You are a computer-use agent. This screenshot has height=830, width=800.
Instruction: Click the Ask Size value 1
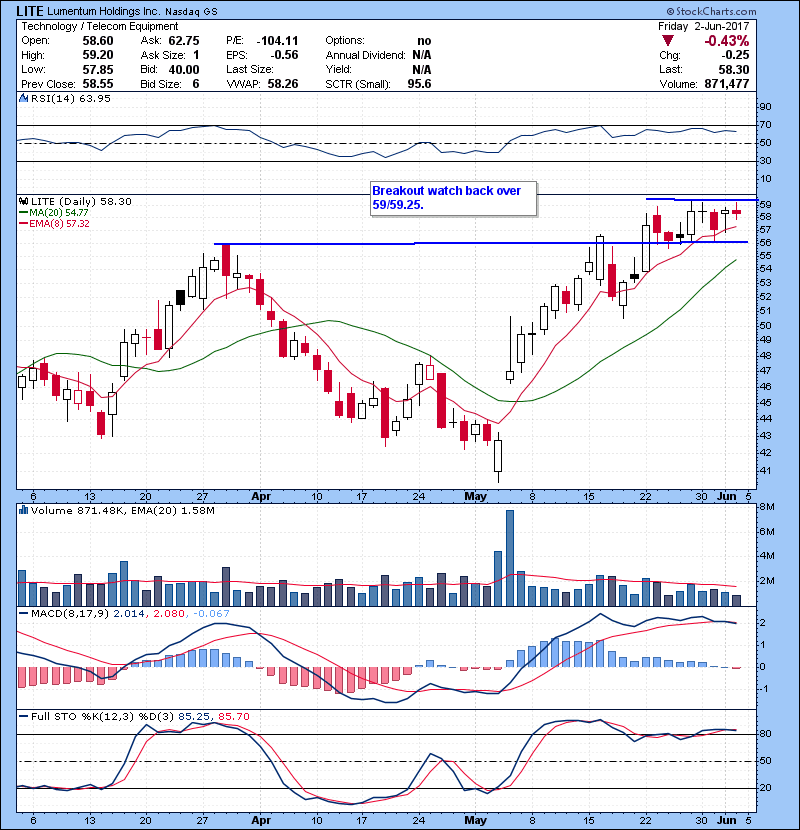click(x=196, y=55)
